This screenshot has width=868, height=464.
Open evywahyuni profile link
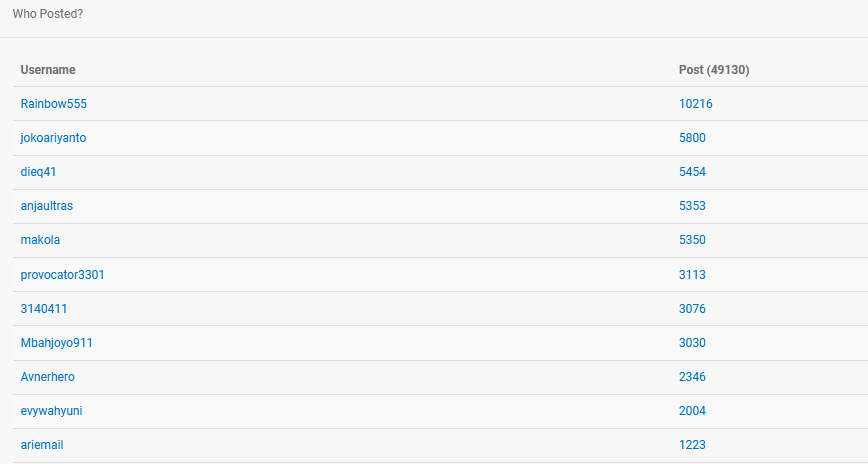click(51, 411)
